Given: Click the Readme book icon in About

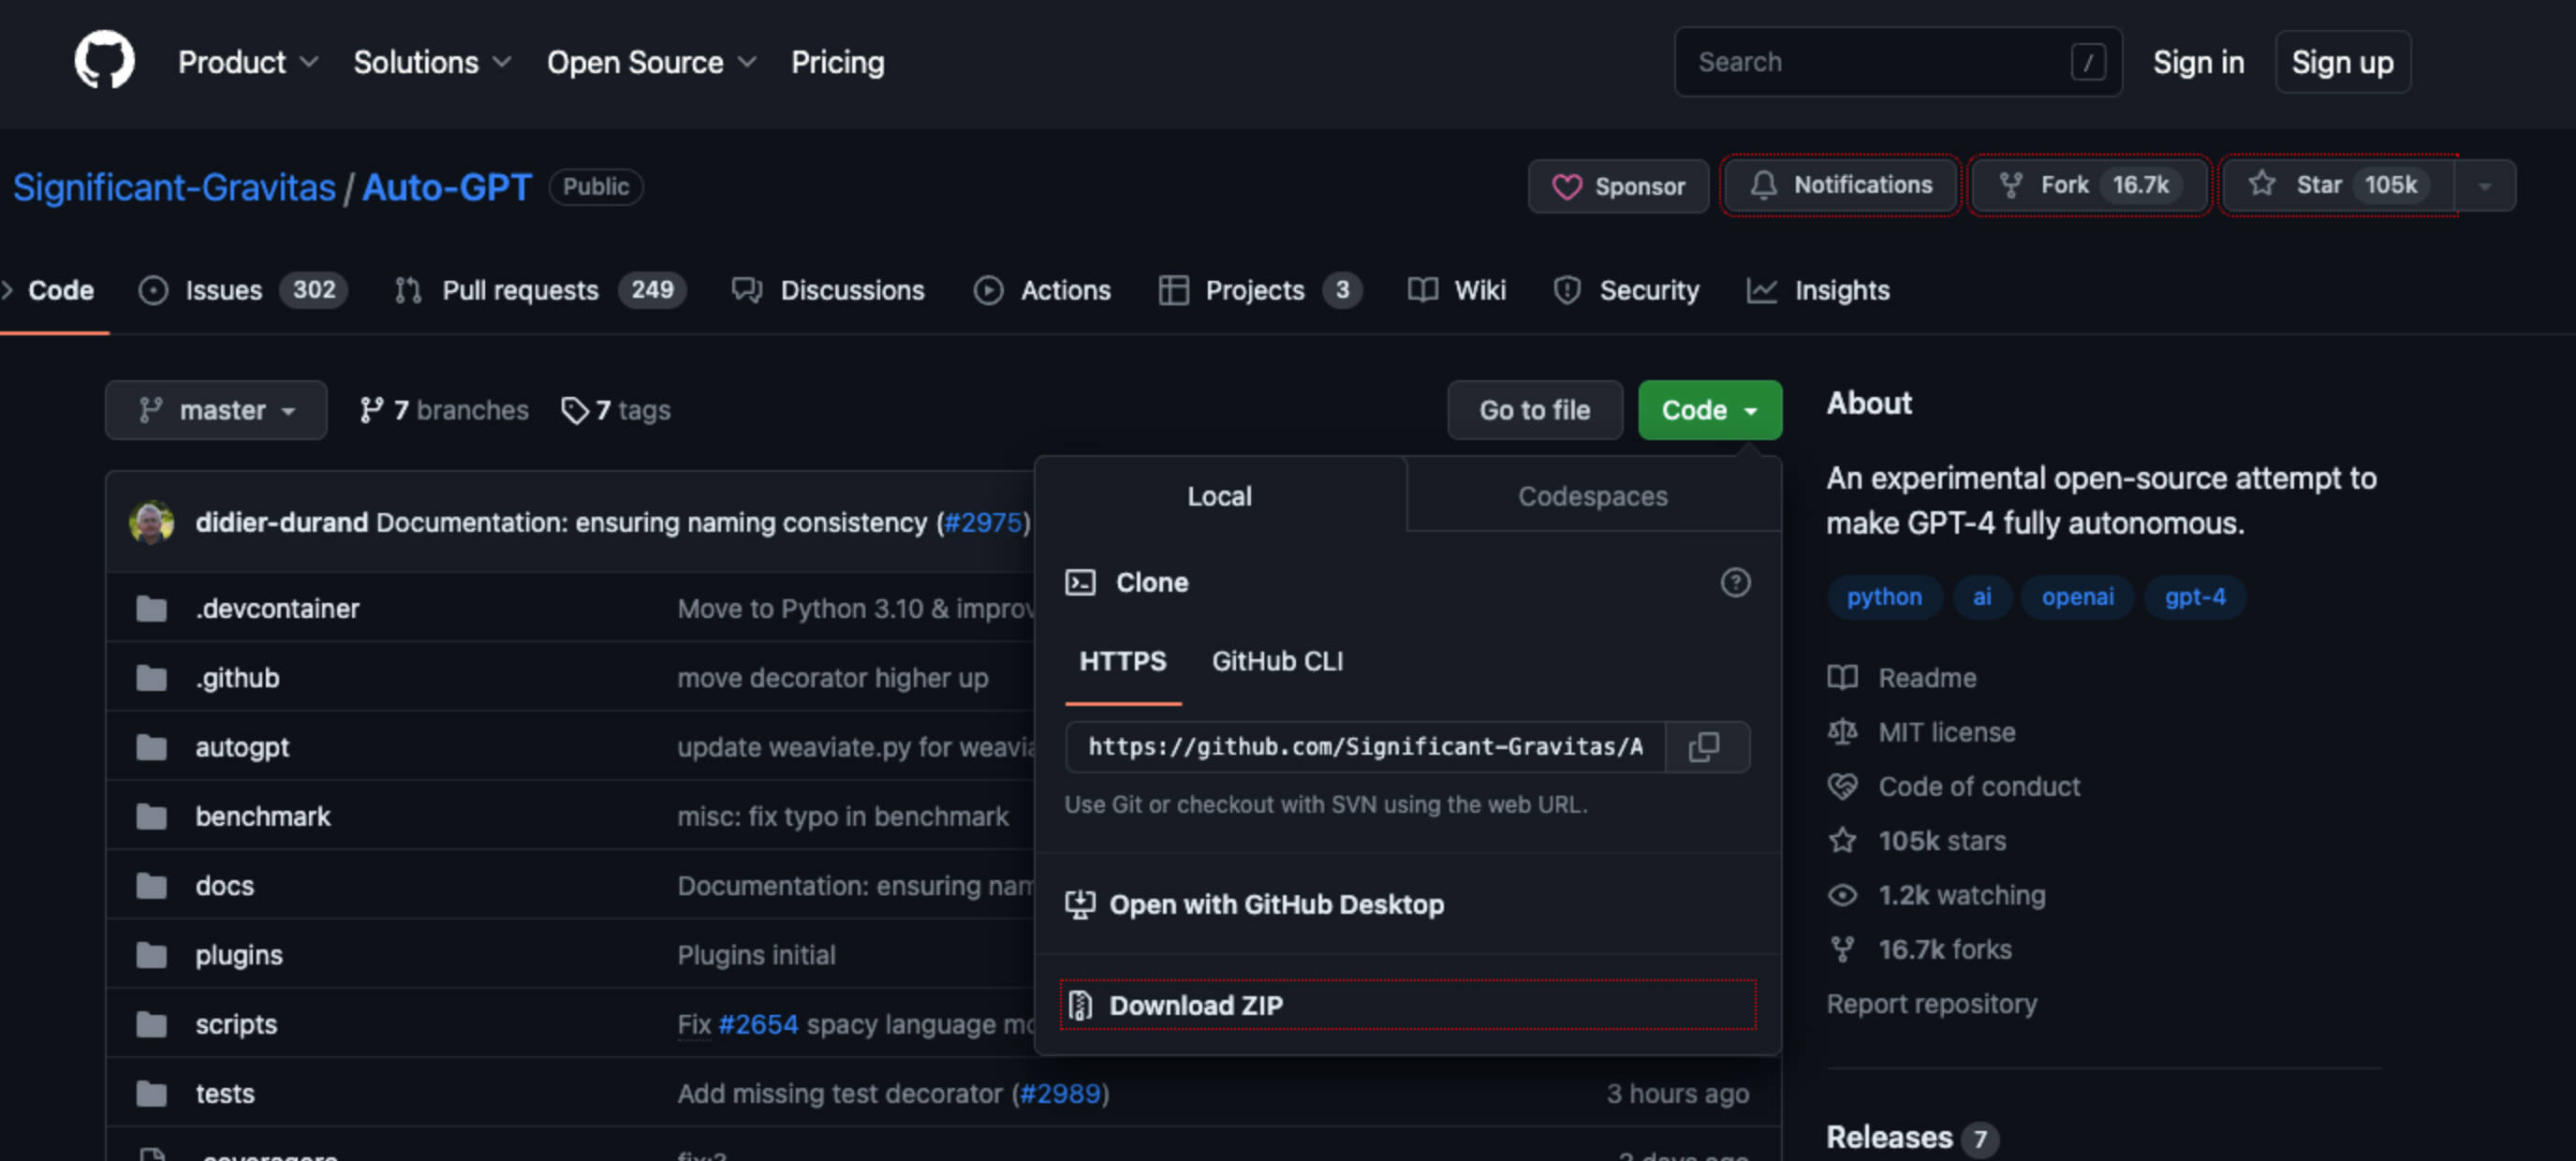Looking at the screenshot, I should 1842,677.
